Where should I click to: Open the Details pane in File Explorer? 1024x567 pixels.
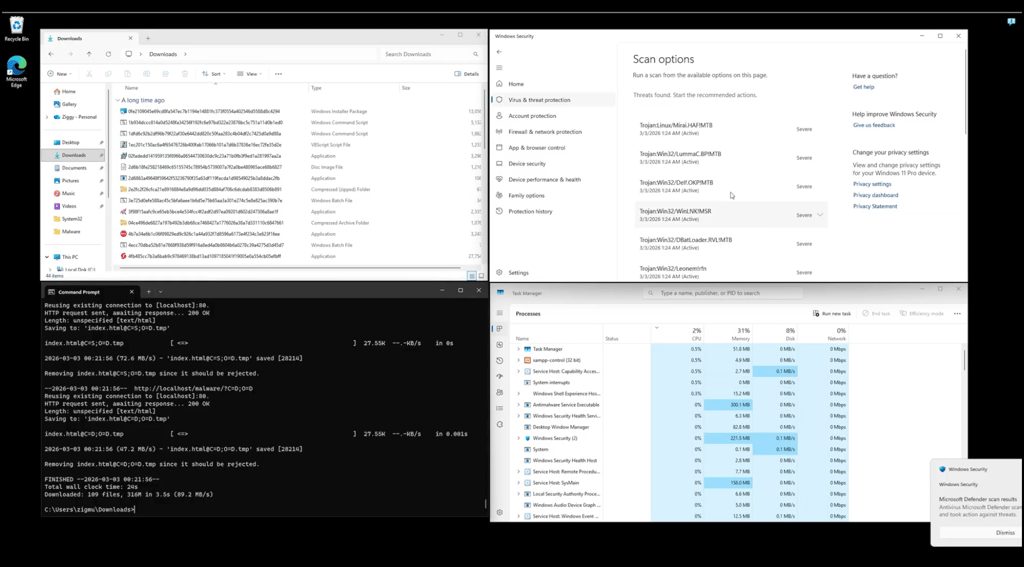(466, 74)
